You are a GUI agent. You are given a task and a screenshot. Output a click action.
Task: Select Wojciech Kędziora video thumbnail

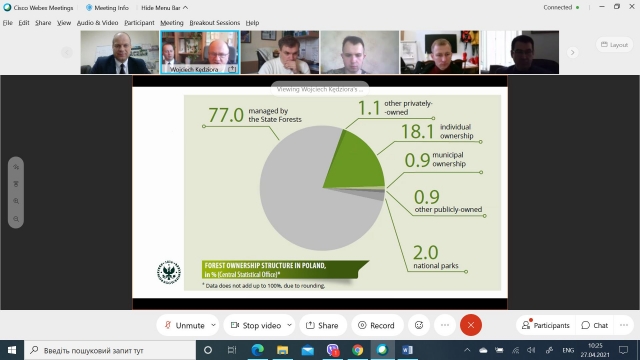tap(200, 52)
